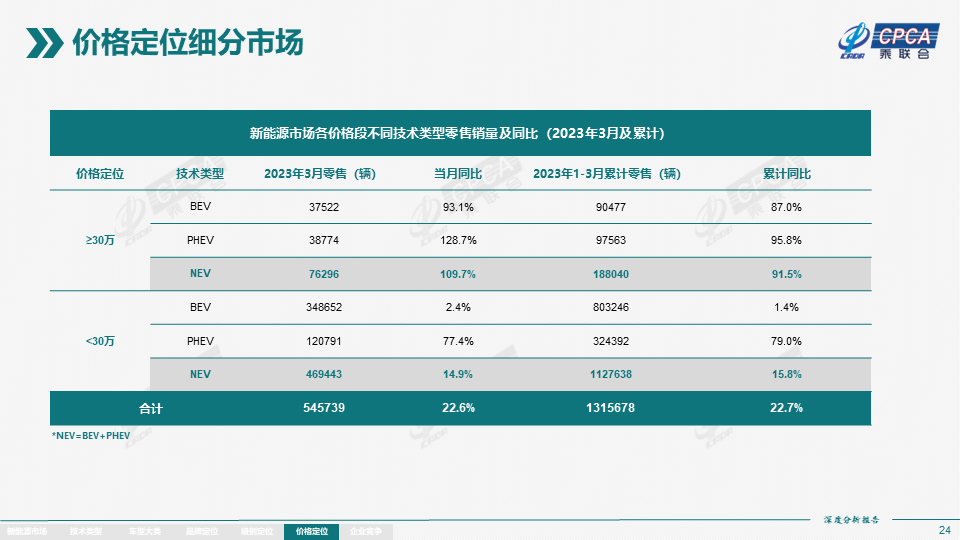Click the <30万 price segment cell
Screen dimensions: 960x540
tap(100, 341)
